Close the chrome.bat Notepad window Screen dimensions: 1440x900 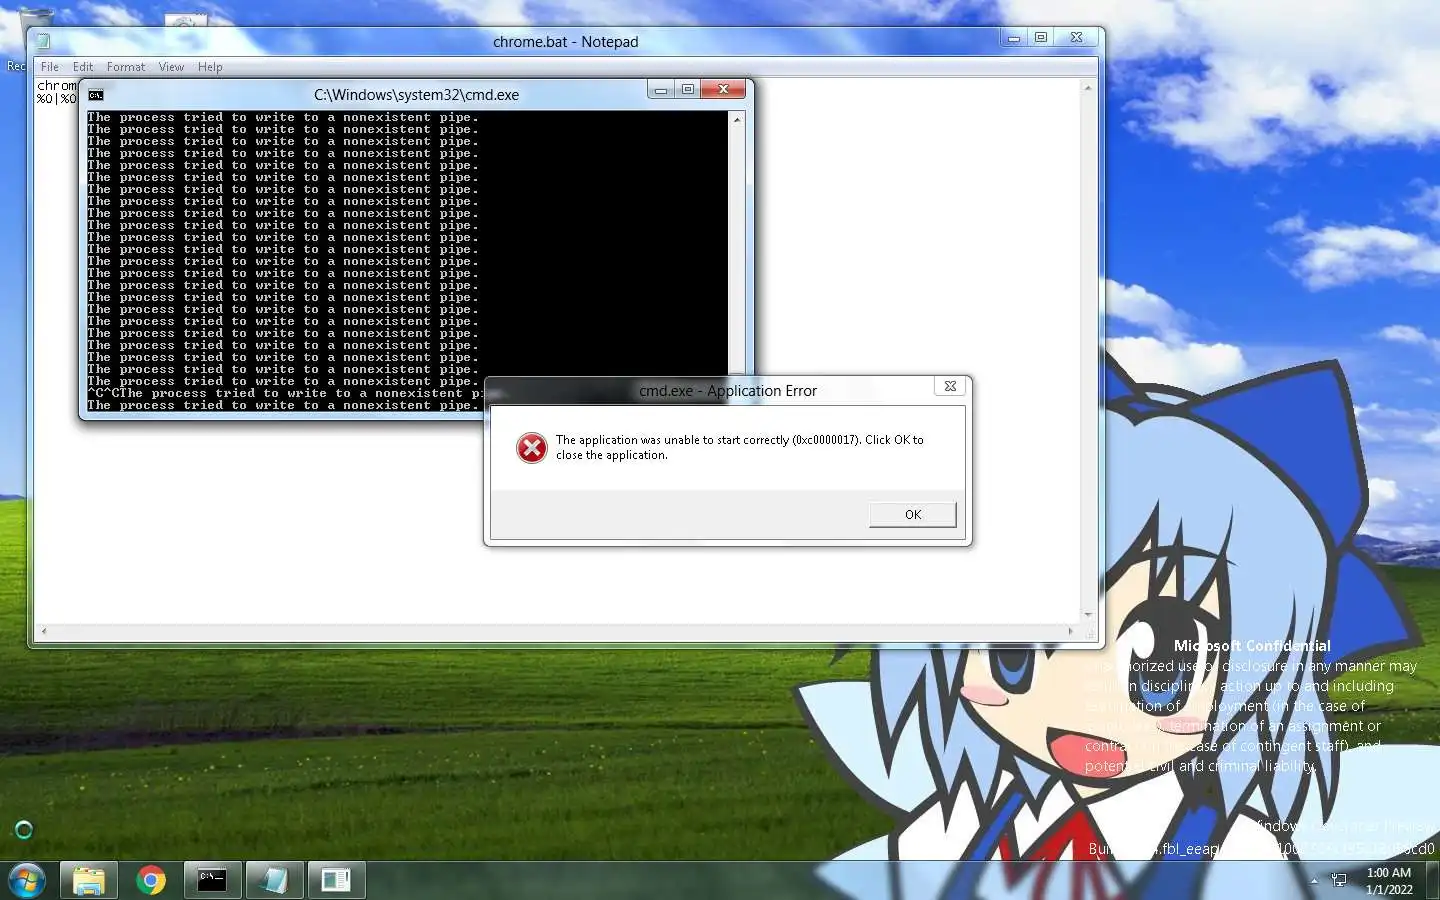click(x=1076, y=38)
